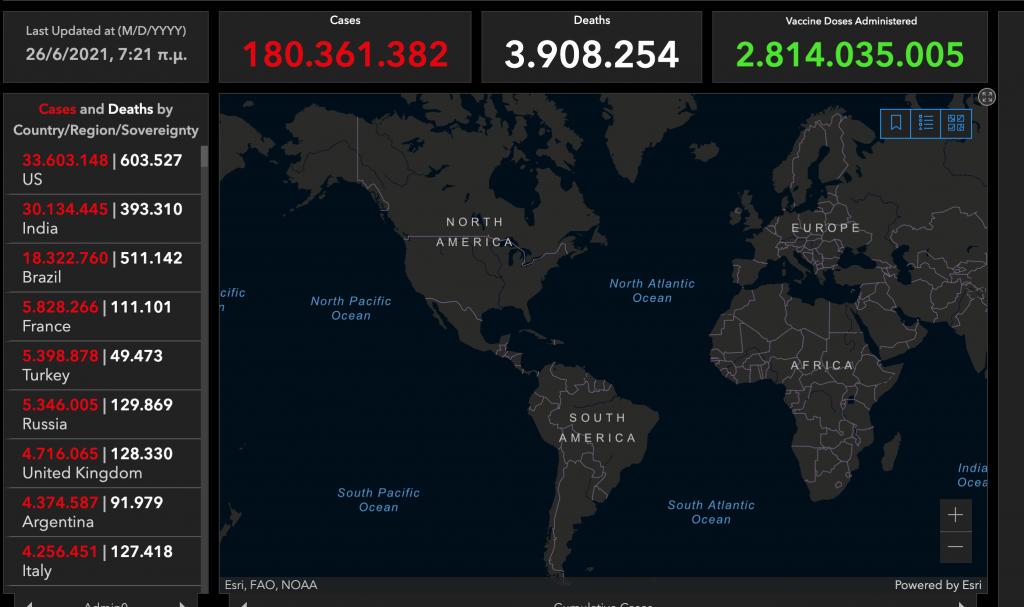Image resolution: width=1024 pixels, height=607 pixels.
Task: Select US in the country list
Action: click(x=102, y=169)
